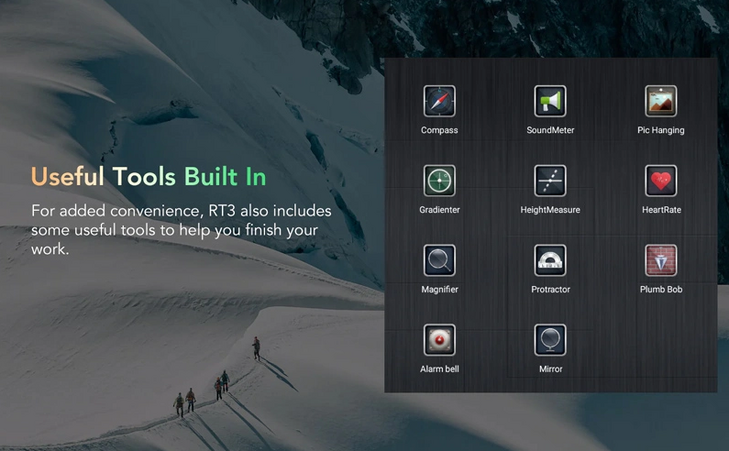Launch the SoundMeter megaphone icon
This screenshot has width=729, height=451.
(550, 101)
